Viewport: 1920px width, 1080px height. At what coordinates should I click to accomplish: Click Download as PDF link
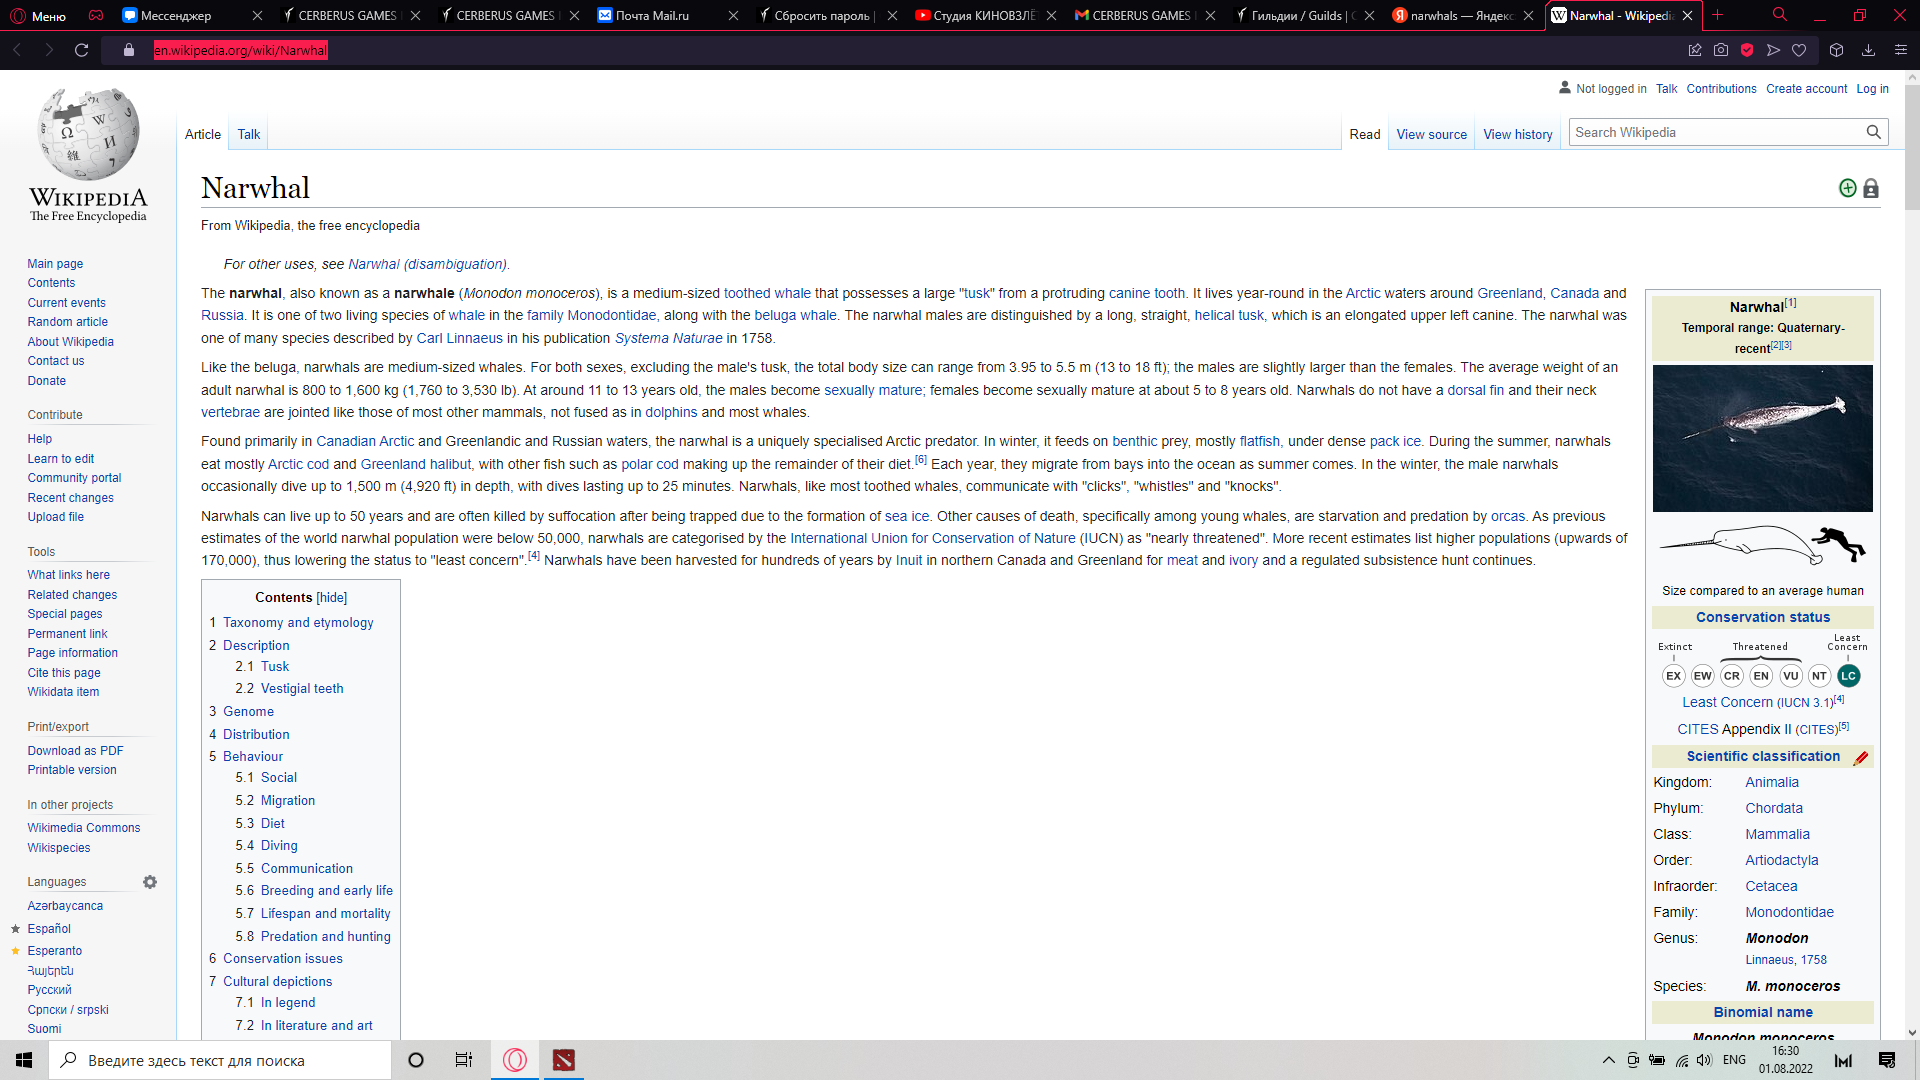(76, 751)
